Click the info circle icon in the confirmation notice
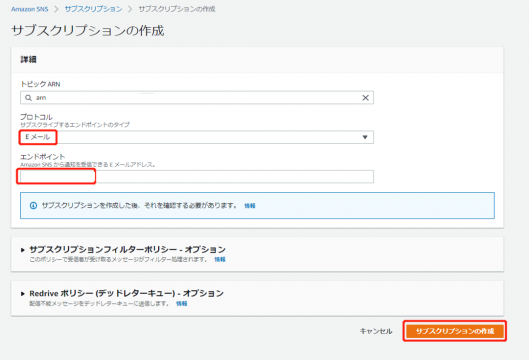Screen dimensions: 529x360 pos(33,205)
